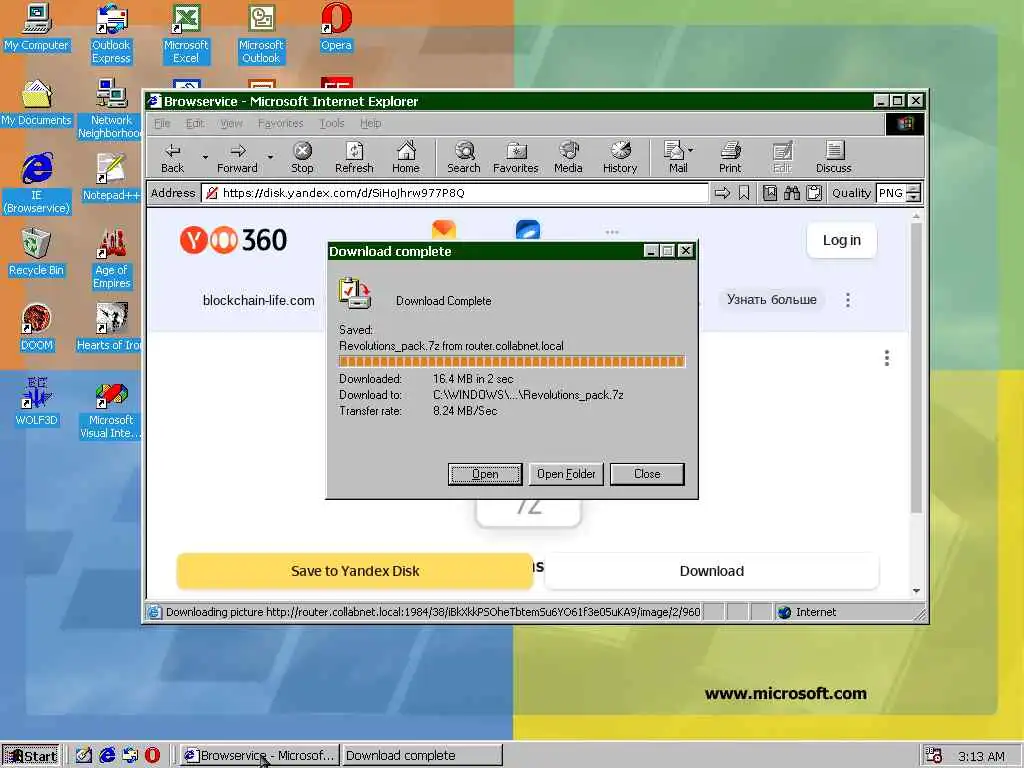Select the Microsoft Excel desktop icon

186,34
